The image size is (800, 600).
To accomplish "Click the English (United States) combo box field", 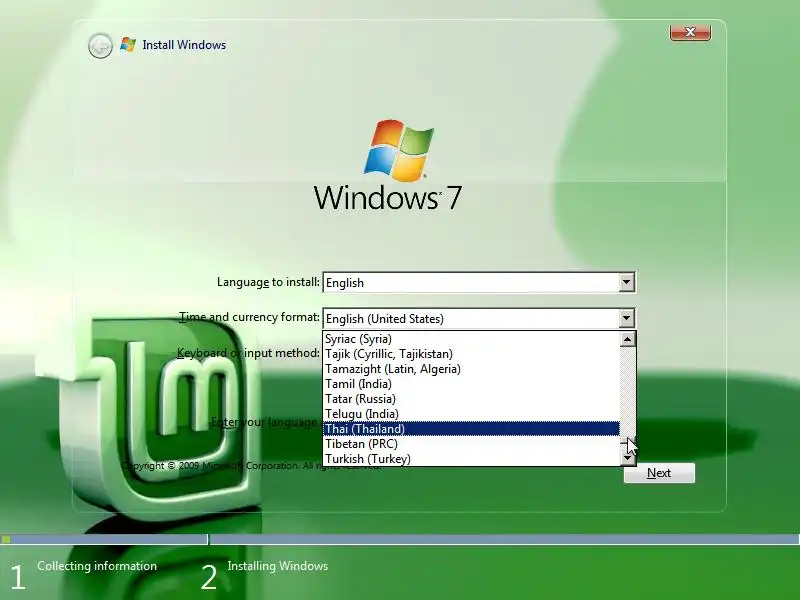I will [x=479, y=318].
